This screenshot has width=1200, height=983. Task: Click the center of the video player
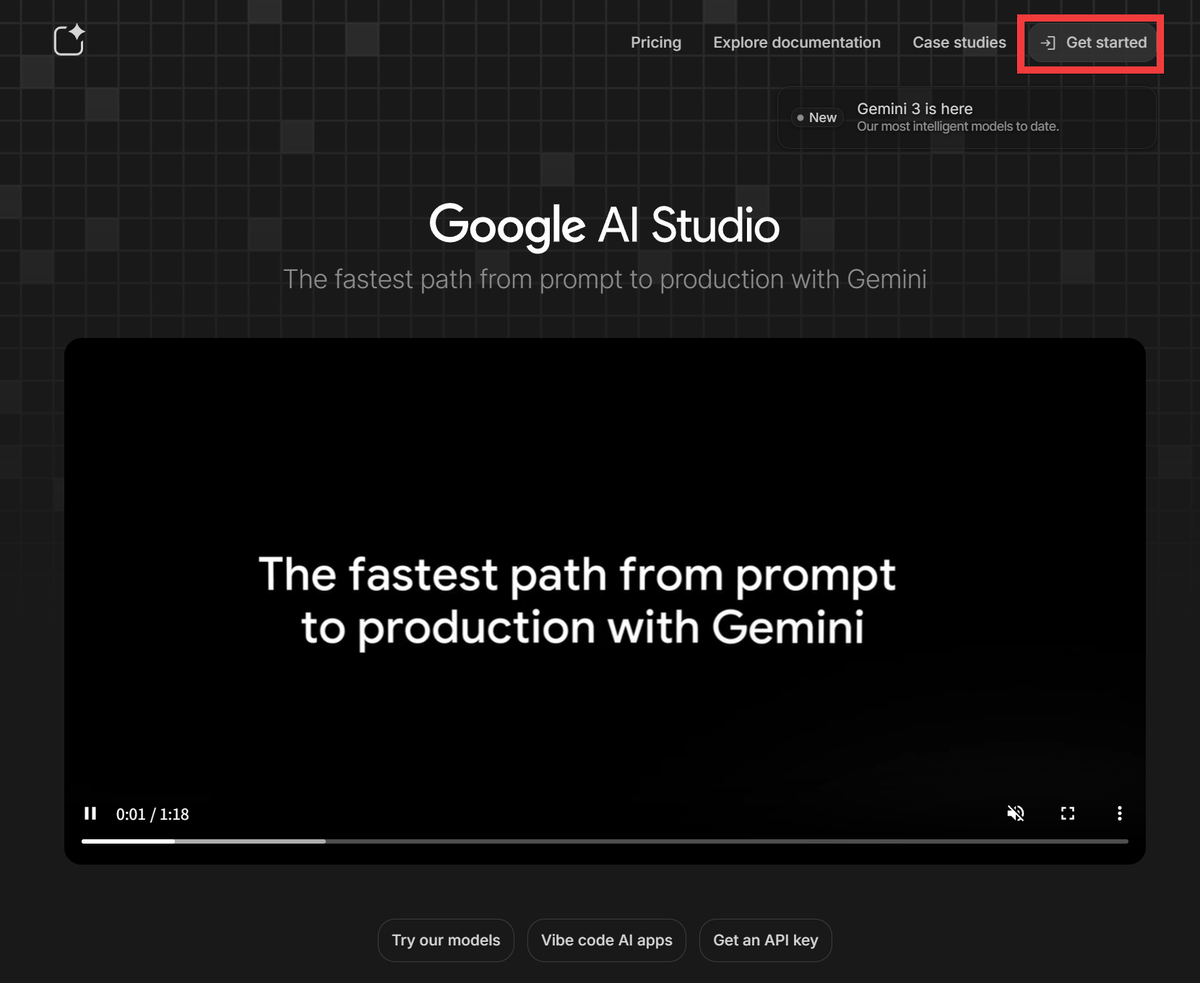point(604,600)
